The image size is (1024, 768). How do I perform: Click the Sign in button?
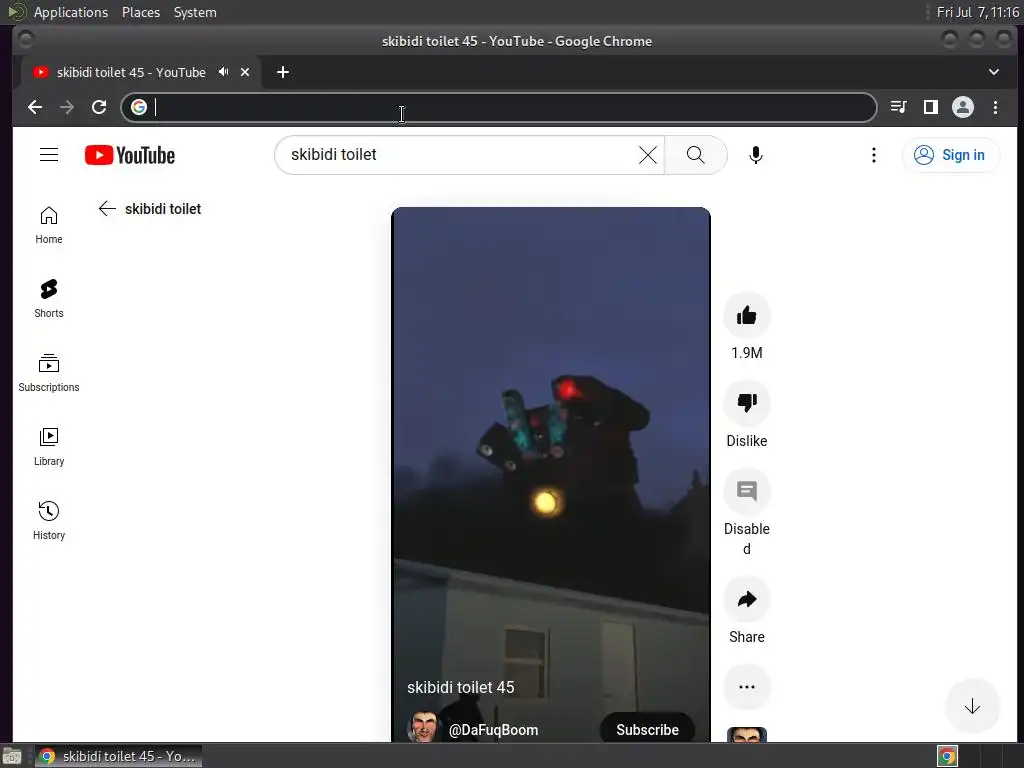tap(950, 155)
